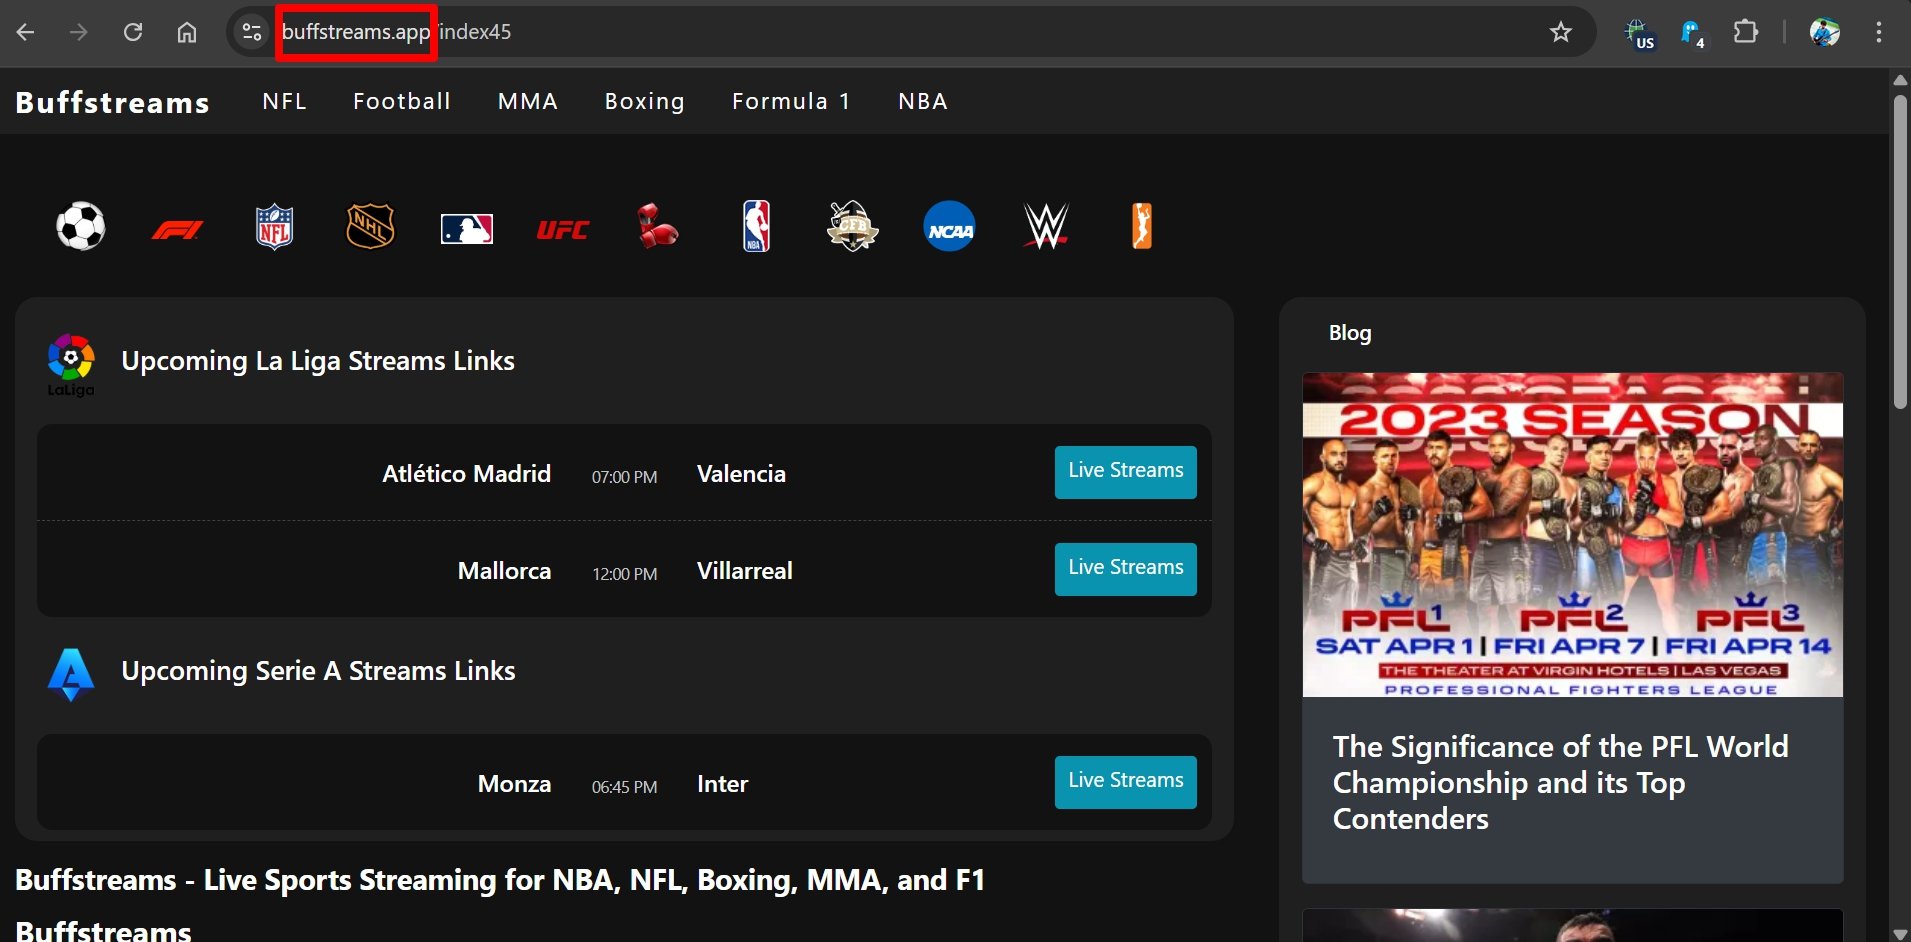
Task: Click the 'Blog' sidebar heading
Action: pos(1350,333)
